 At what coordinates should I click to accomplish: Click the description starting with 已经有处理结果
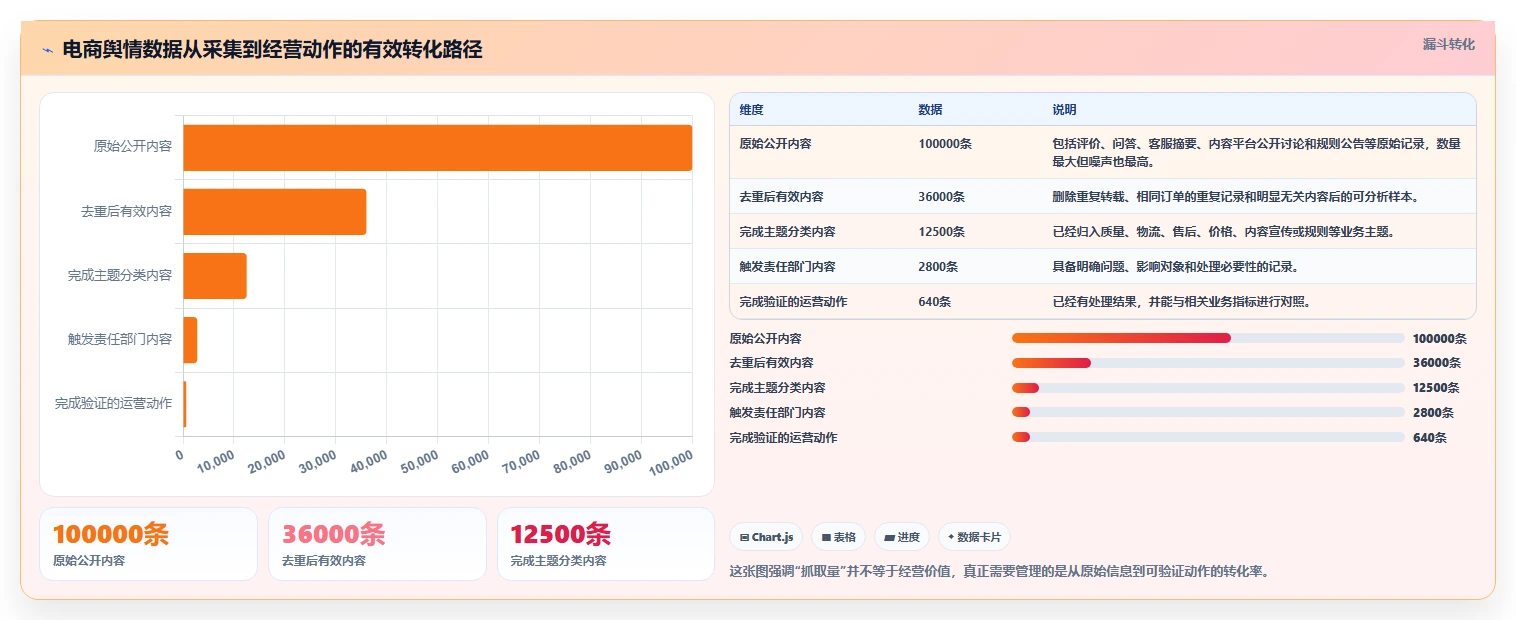1181,302
